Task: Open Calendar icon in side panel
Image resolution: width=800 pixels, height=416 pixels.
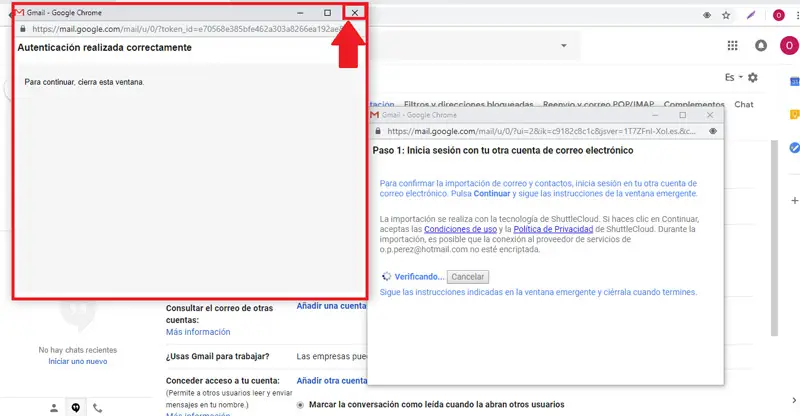Action: click(x=794, y=82)
